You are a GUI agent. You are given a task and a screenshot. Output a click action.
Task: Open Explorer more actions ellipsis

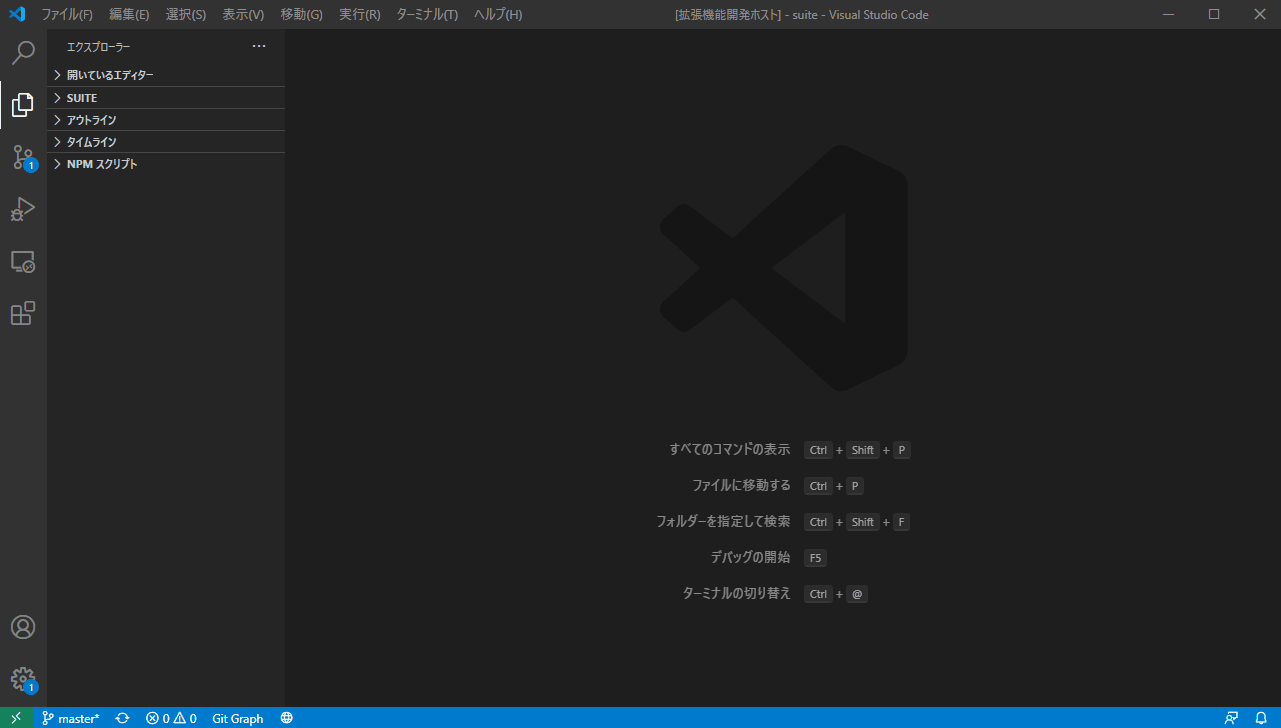click(259, 46)
